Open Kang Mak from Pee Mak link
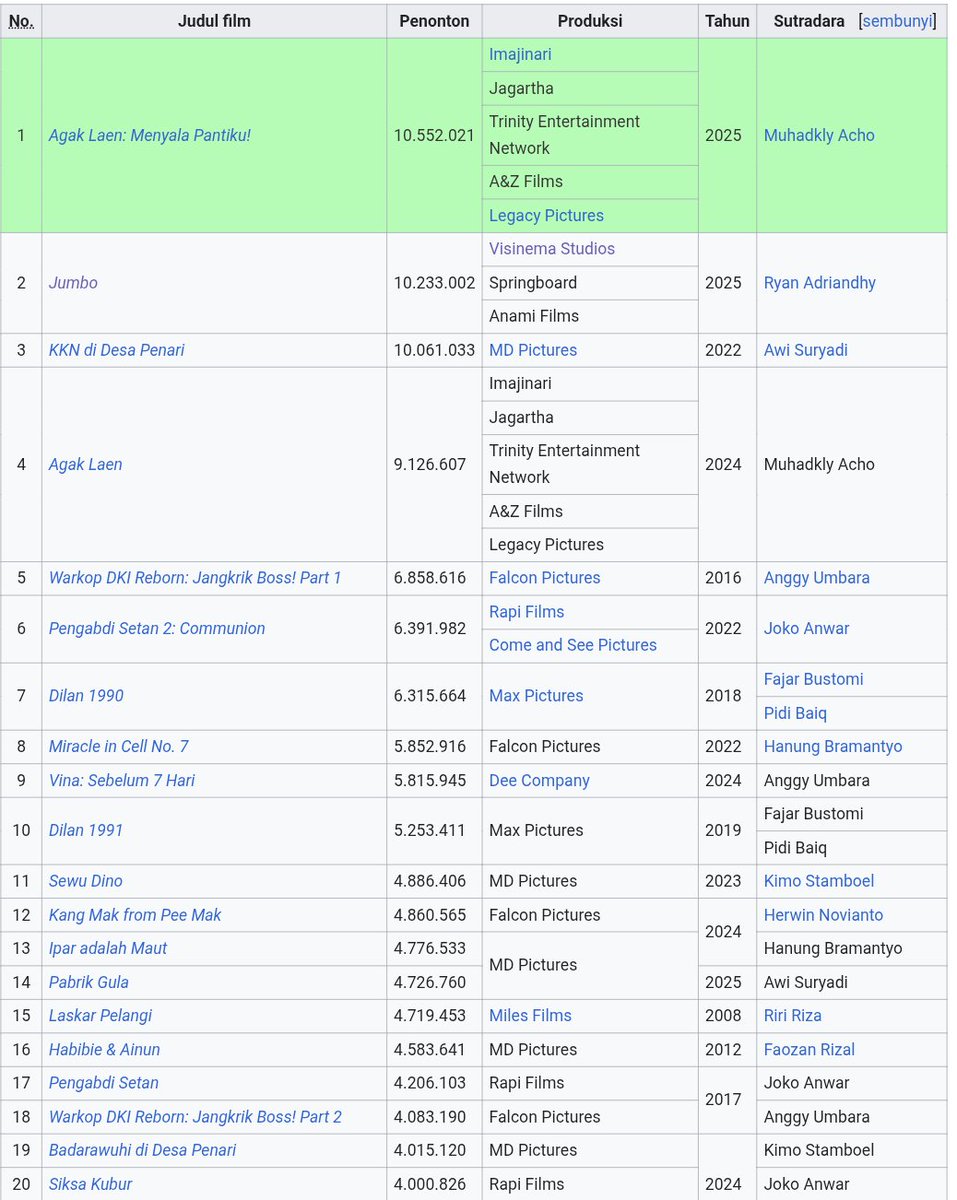 point(135,915)
